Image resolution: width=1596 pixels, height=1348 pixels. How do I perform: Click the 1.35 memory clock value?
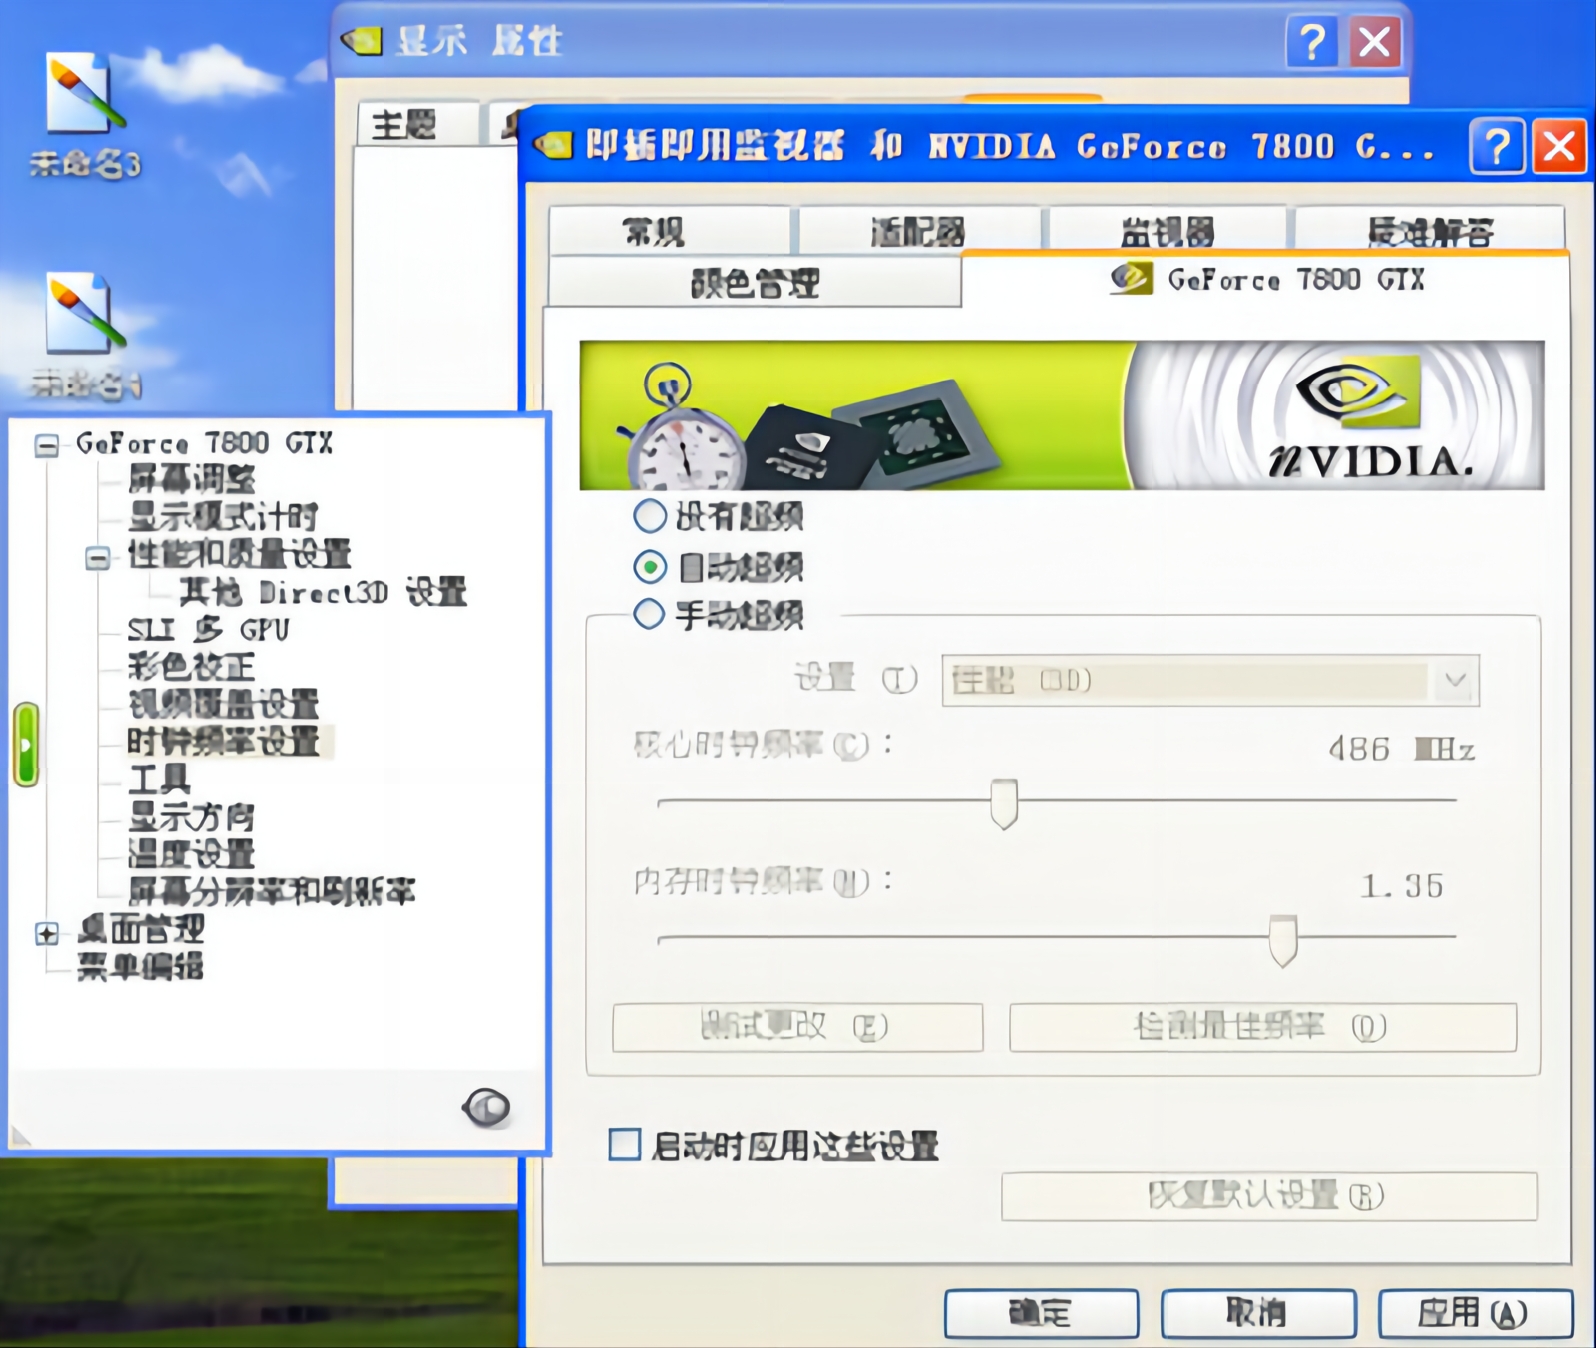click(x=1402, y=886)
